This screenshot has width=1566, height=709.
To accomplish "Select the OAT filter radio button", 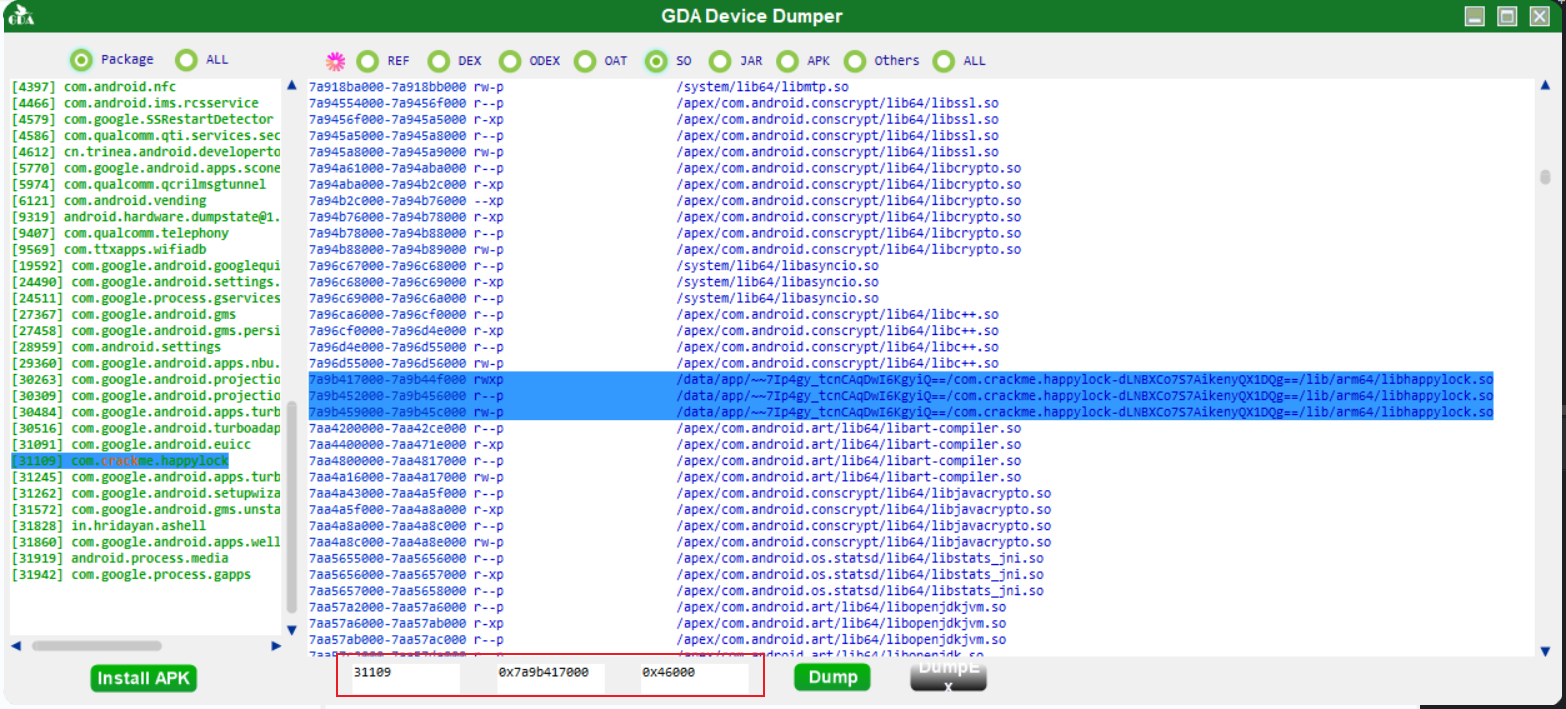I will [x=585, y=61].
